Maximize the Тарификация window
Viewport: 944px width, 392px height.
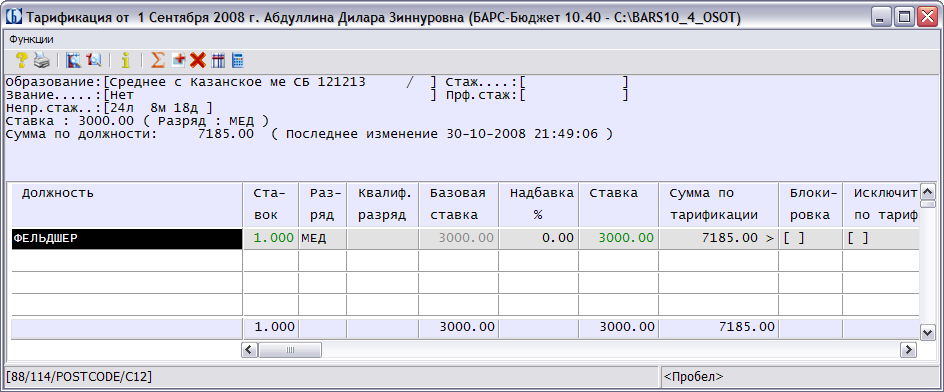tap(904, 17)
